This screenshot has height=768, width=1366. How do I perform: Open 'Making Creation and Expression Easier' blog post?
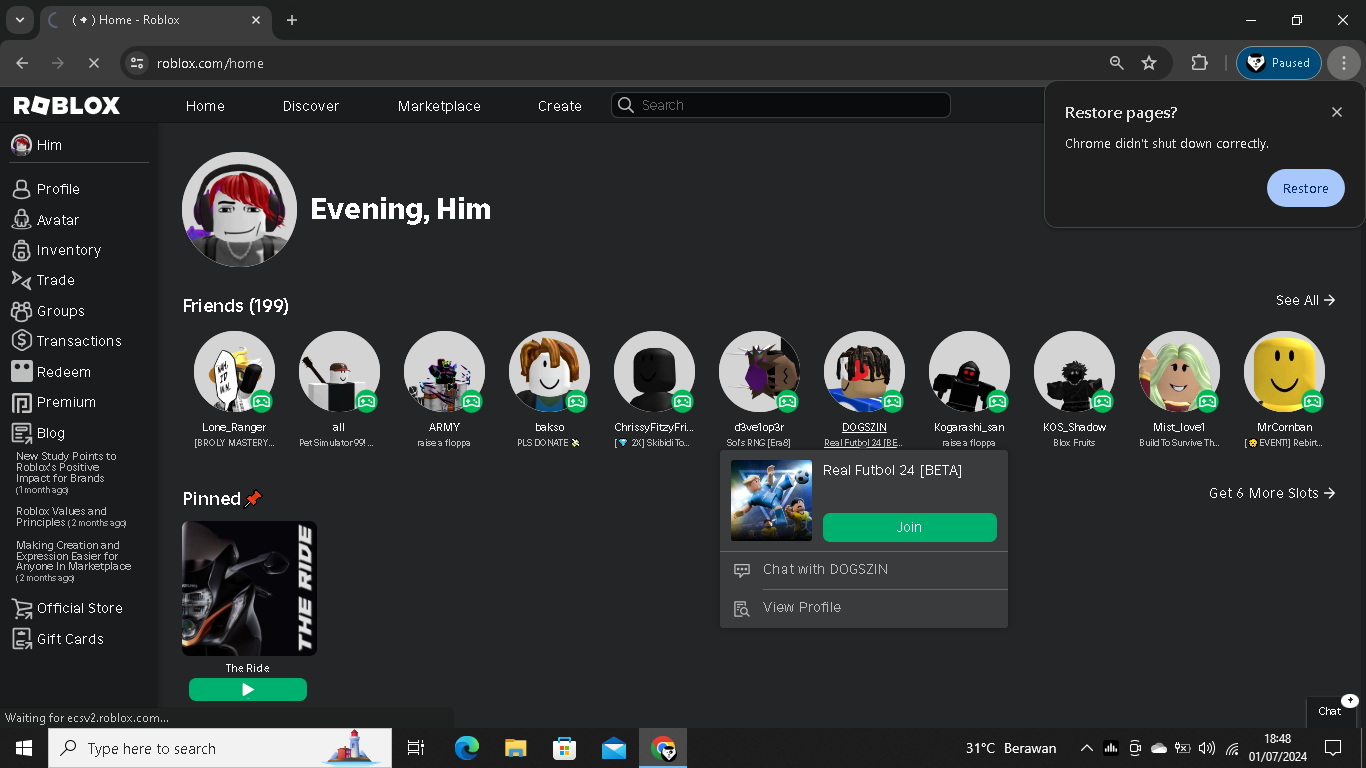[x=73, y=562]
